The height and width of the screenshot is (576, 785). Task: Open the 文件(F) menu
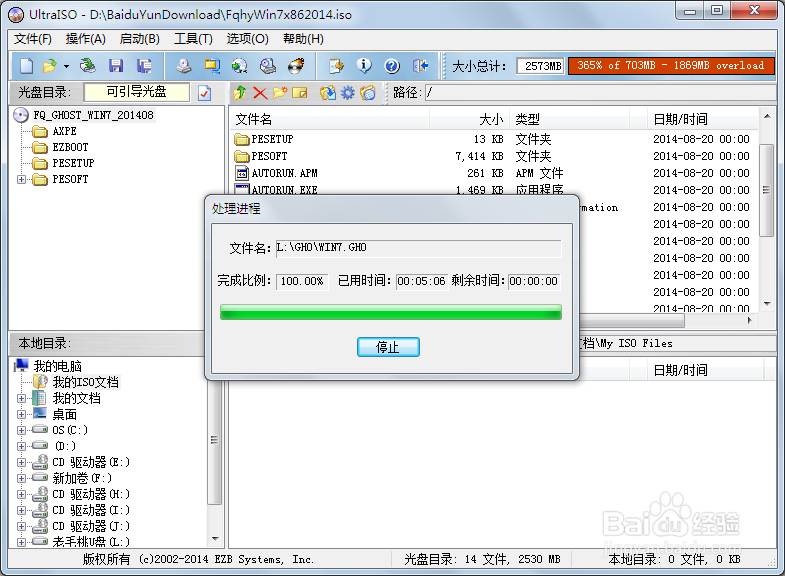pyautogui.click(x=33, y=39)
